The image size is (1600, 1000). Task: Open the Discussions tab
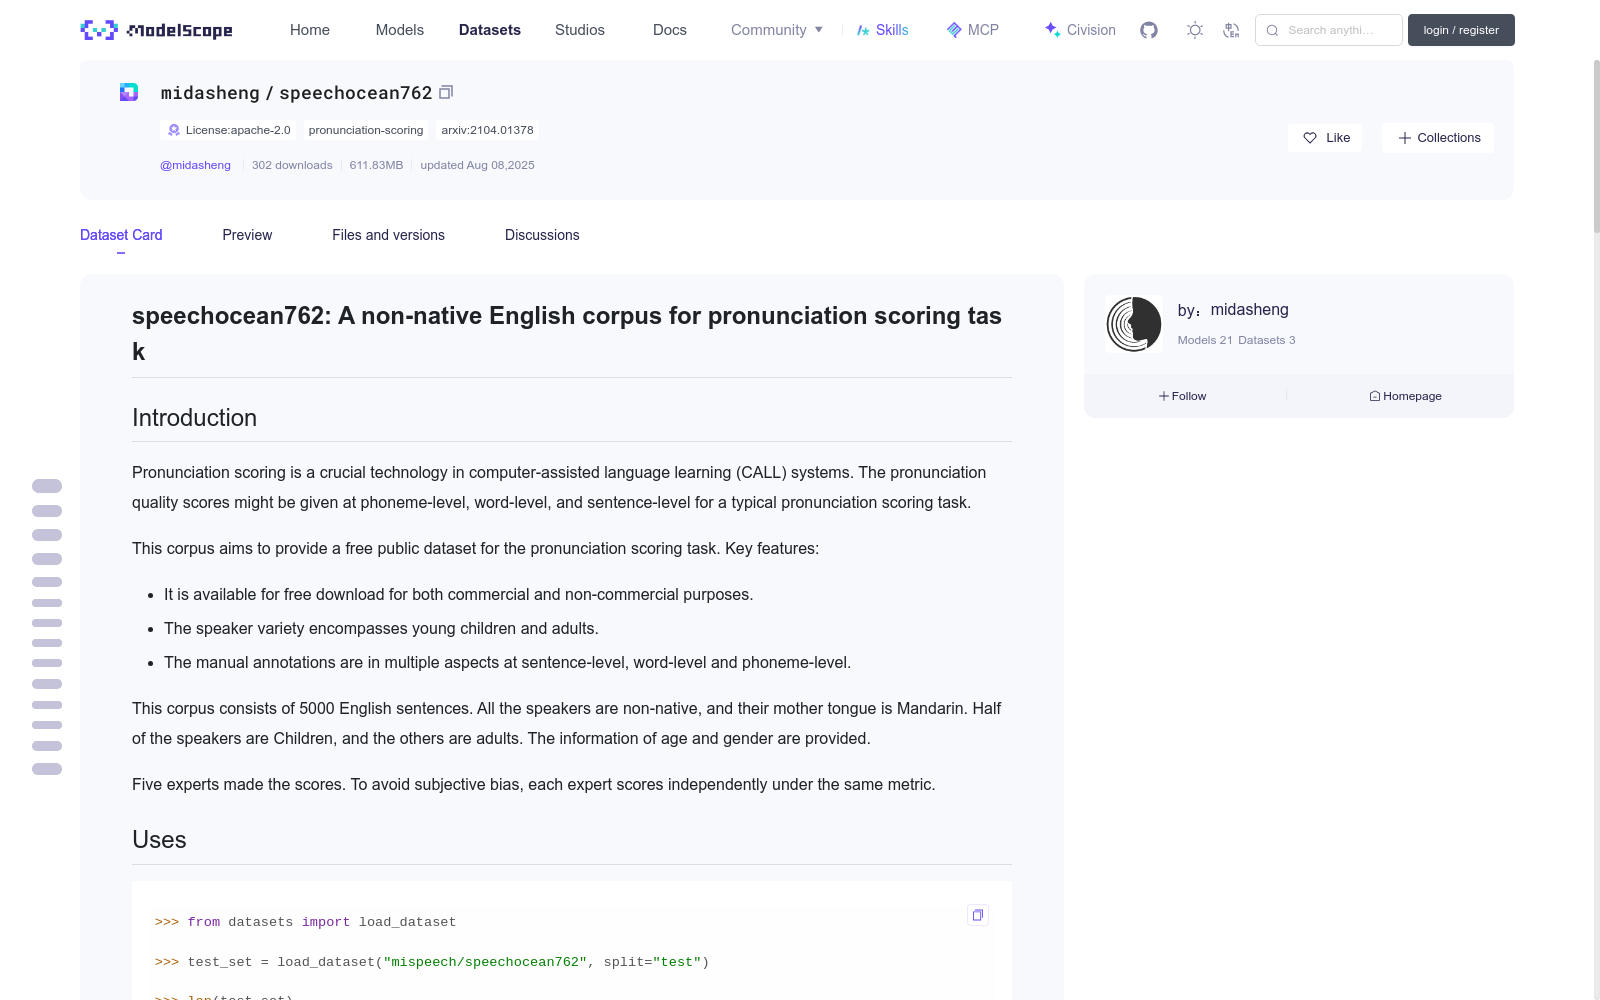click(x=542, y=235)
